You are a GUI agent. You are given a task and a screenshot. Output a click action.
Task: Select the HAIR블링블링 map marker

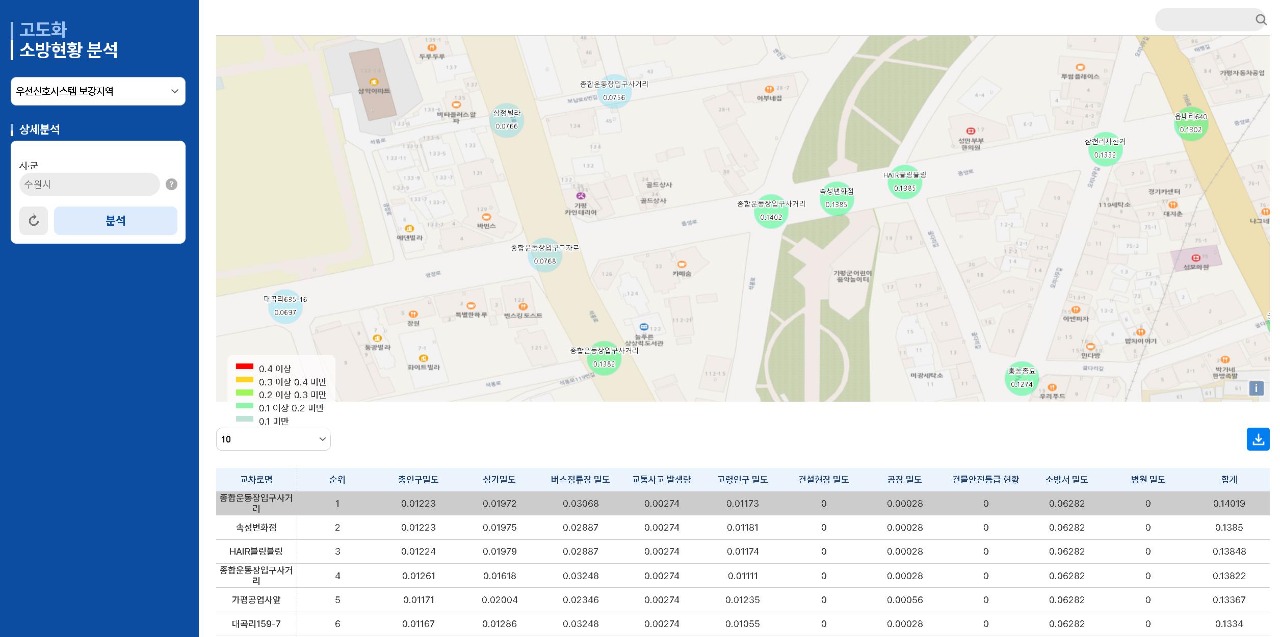tap(904, 183)
